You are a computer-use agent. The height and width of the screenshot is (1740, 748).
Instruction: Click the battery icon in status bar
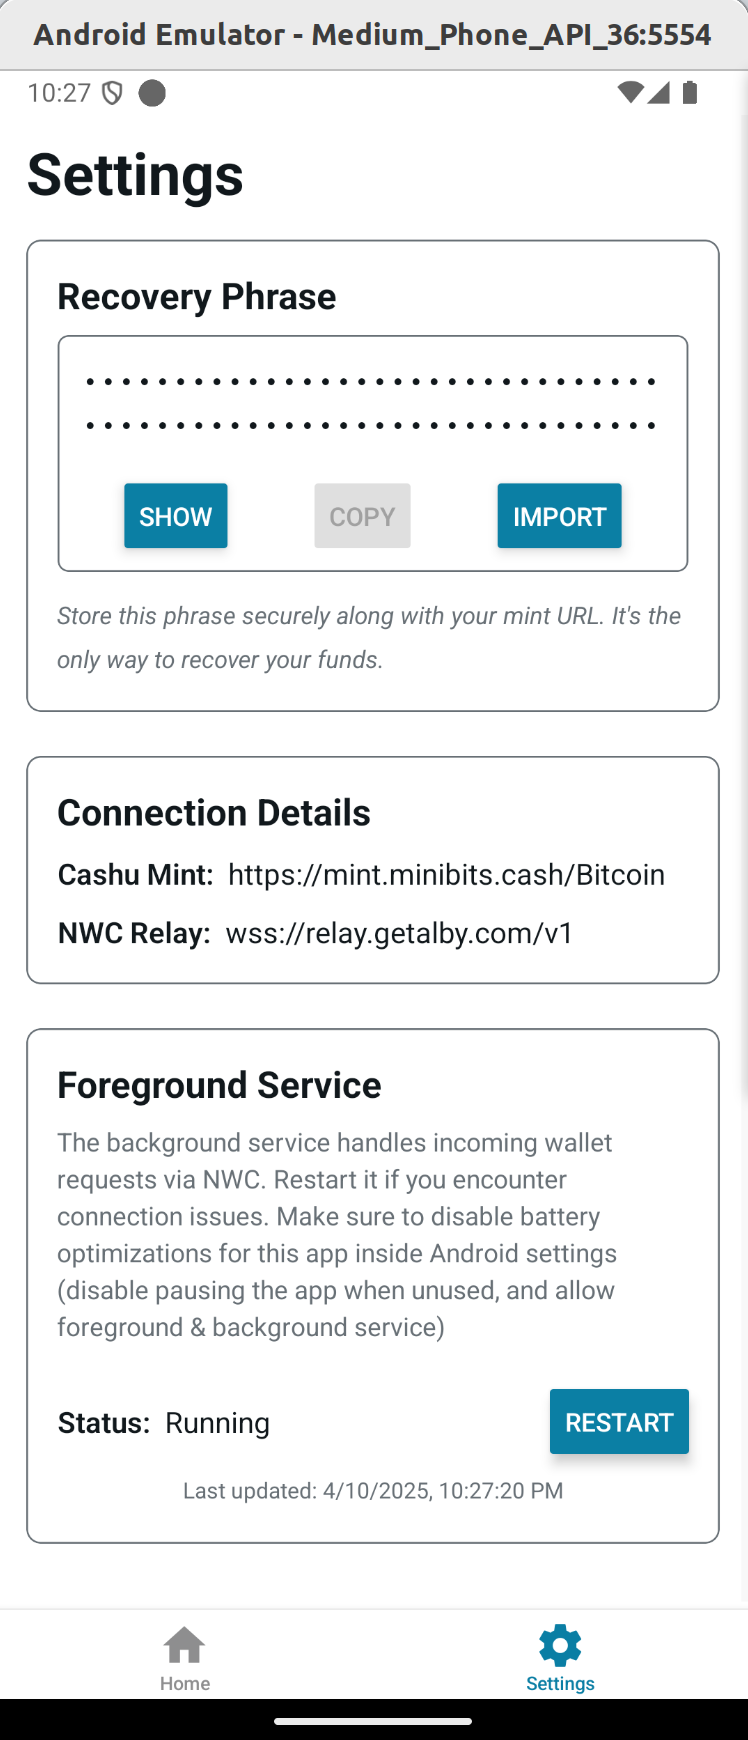tap(690, 93)
